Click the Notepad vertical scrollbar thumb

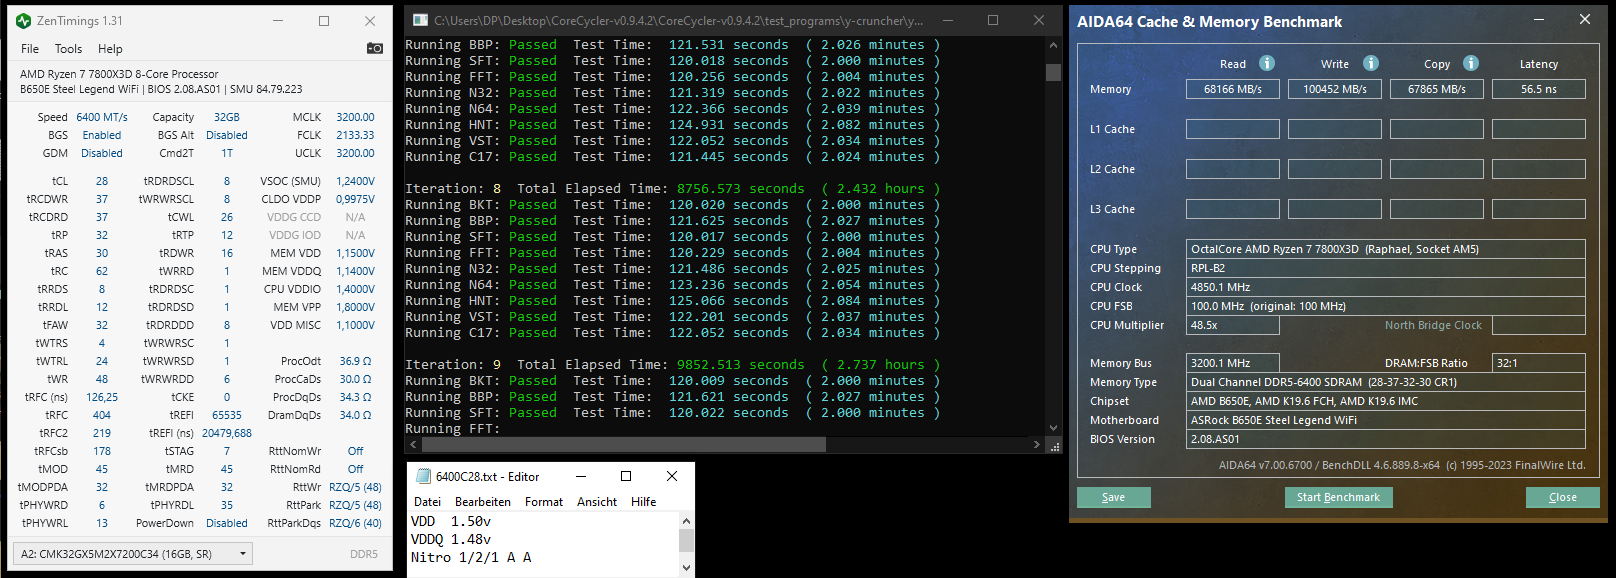(x=686, y=540)
